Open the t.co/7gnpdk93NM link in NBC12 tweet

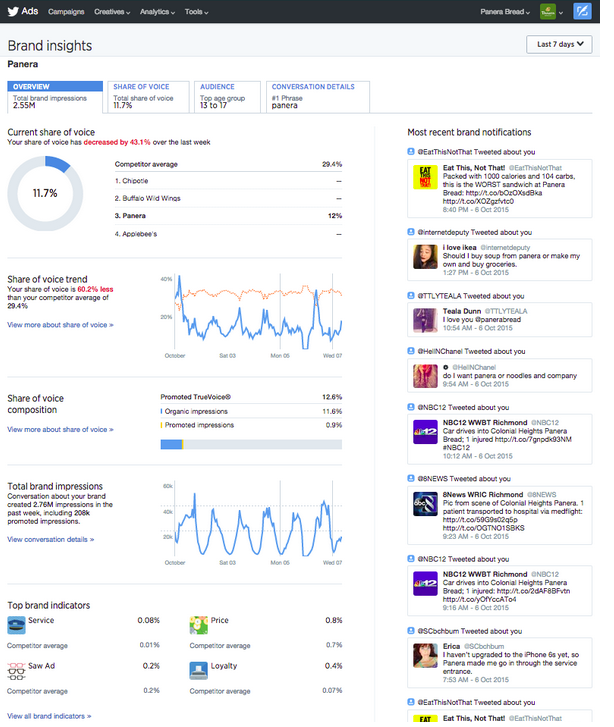(x=533, y=439)
